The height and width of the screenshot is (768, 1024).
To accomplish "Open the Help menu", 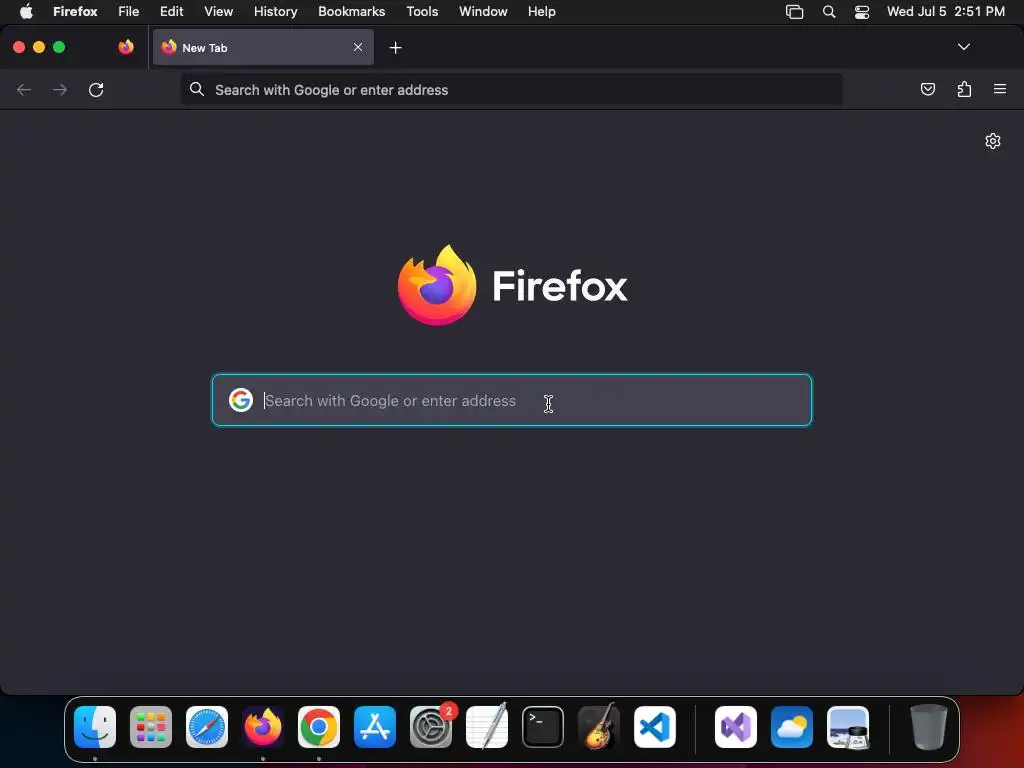I will pos(541,11).
